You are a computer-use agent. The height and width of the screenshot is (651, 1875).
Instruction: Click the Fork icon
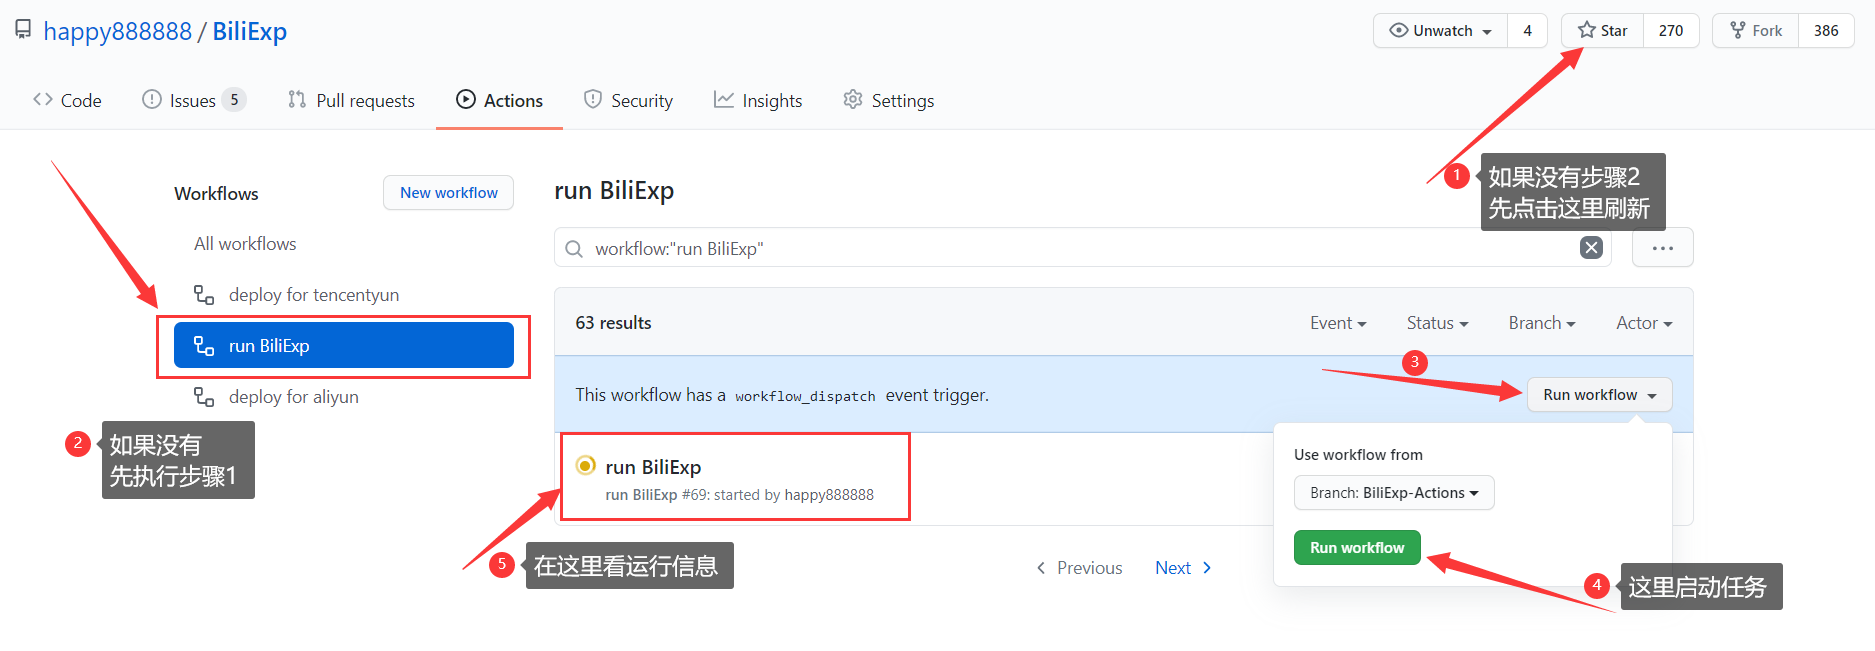tap(1738, 30)
